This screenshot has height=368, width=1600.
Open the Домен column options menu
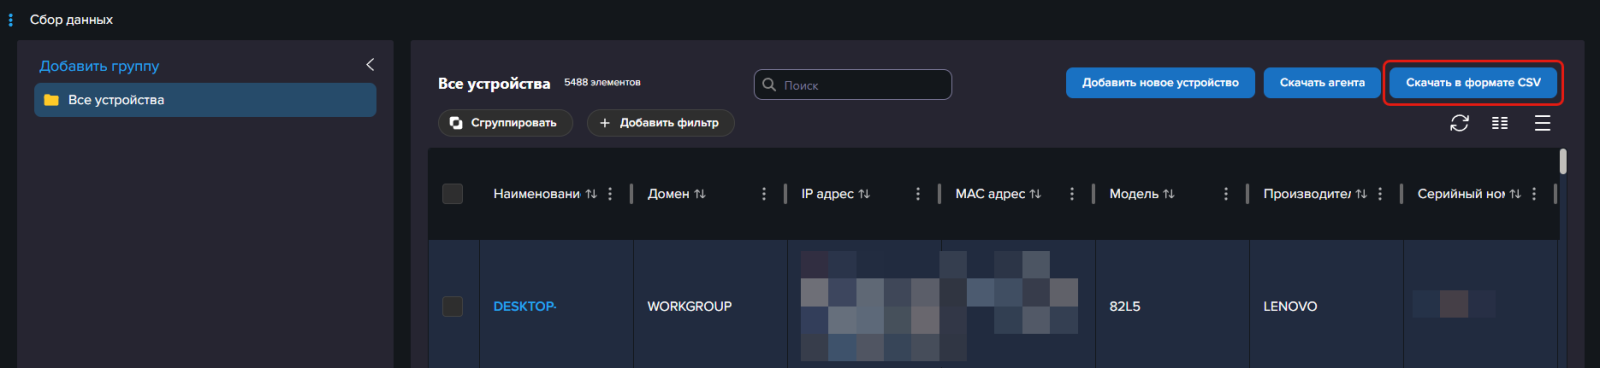(764, 194)
